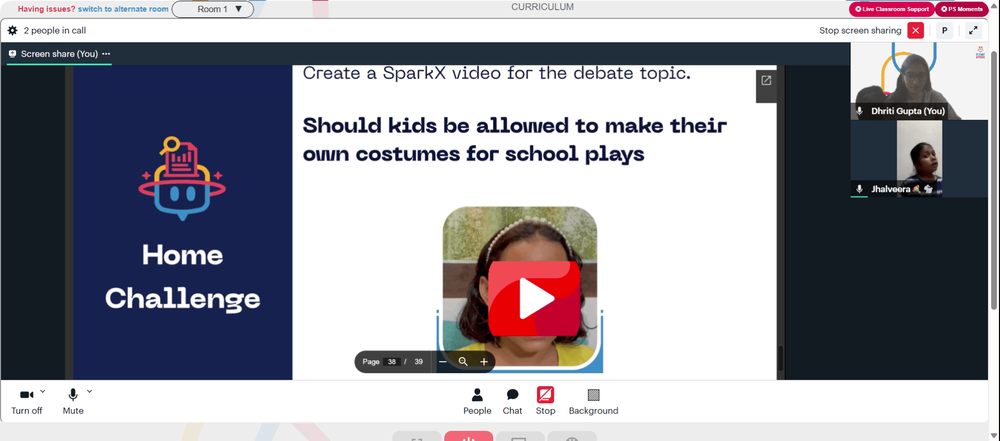Click Dhriti Gupta's microphone status icon

[859, 111]
